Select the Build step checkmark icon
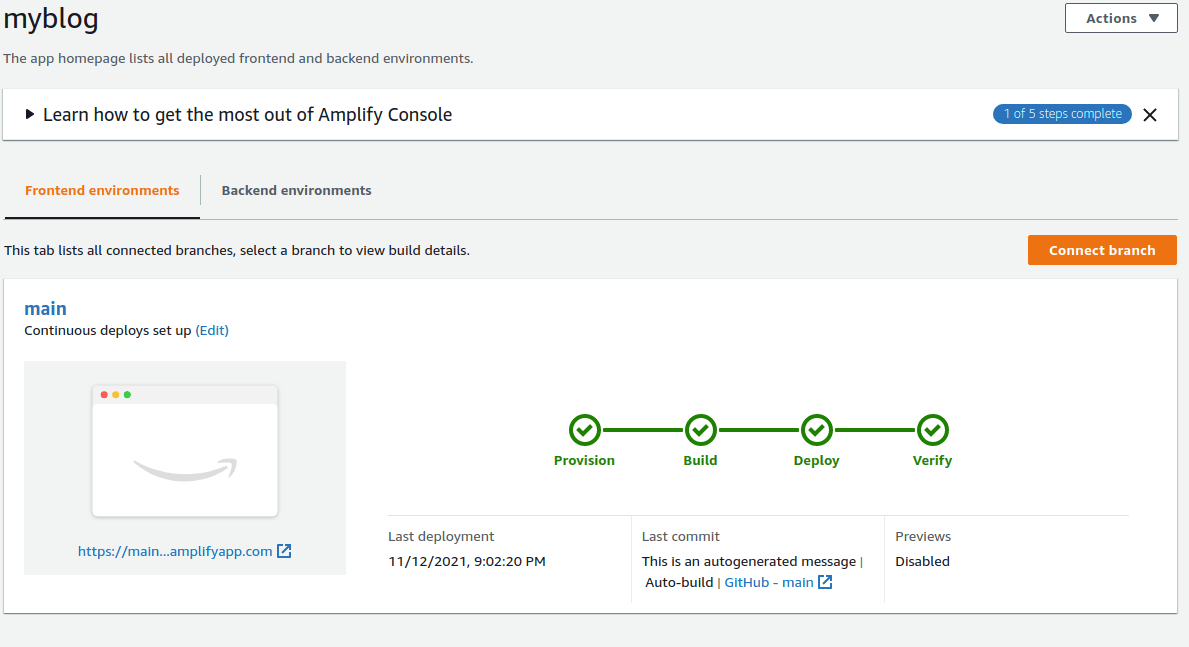Screen dimensions: 1189x647 click(x=700, y=430)
